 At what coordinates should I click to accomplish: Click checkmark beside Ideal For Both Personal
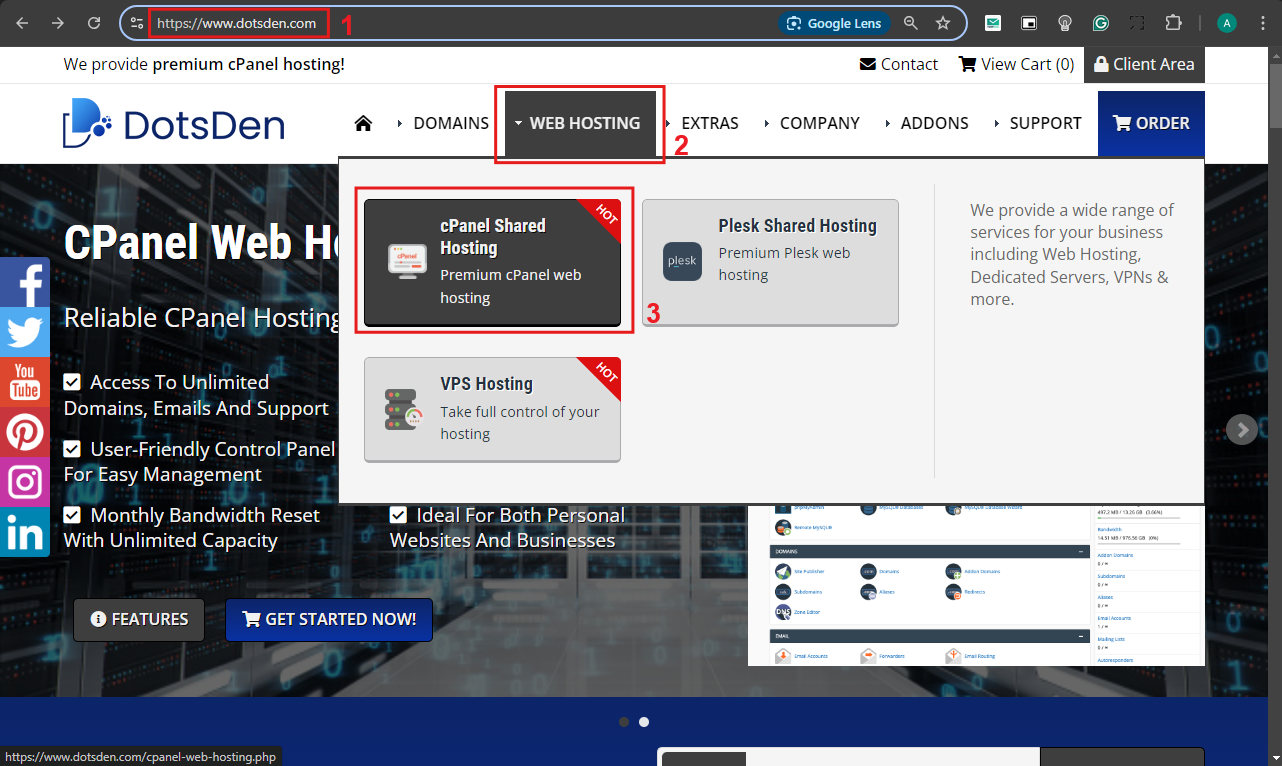tap(398, 515)
